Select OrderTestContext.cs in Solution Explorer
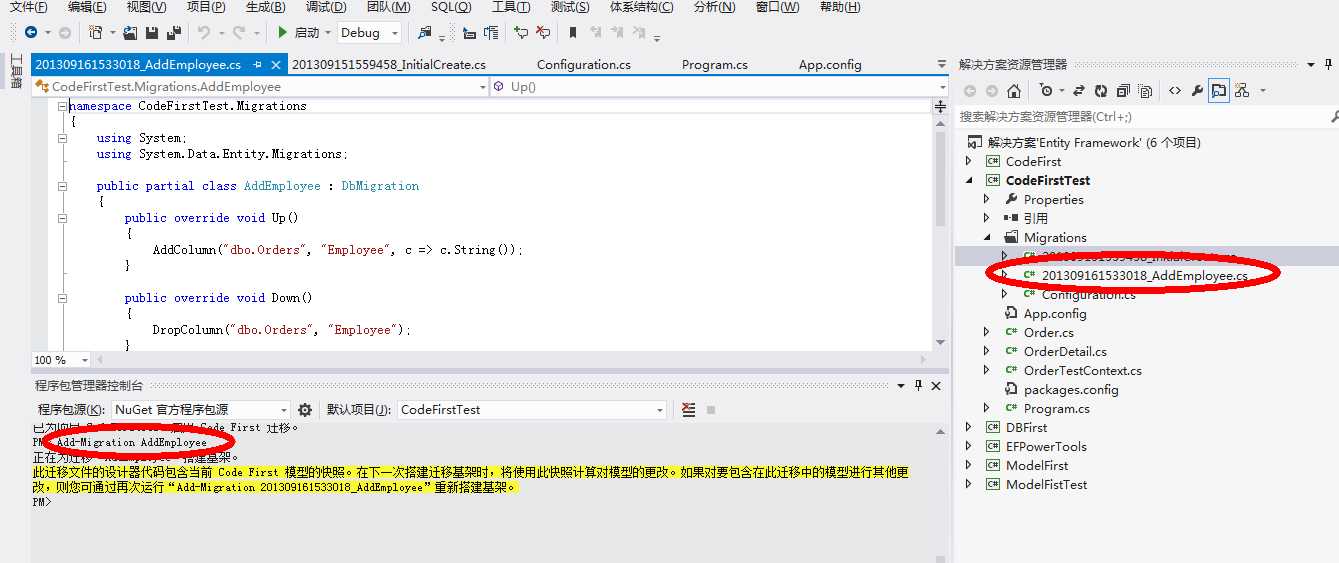The height and width of the screenshot is (563, 1339). pos(1082,370)
